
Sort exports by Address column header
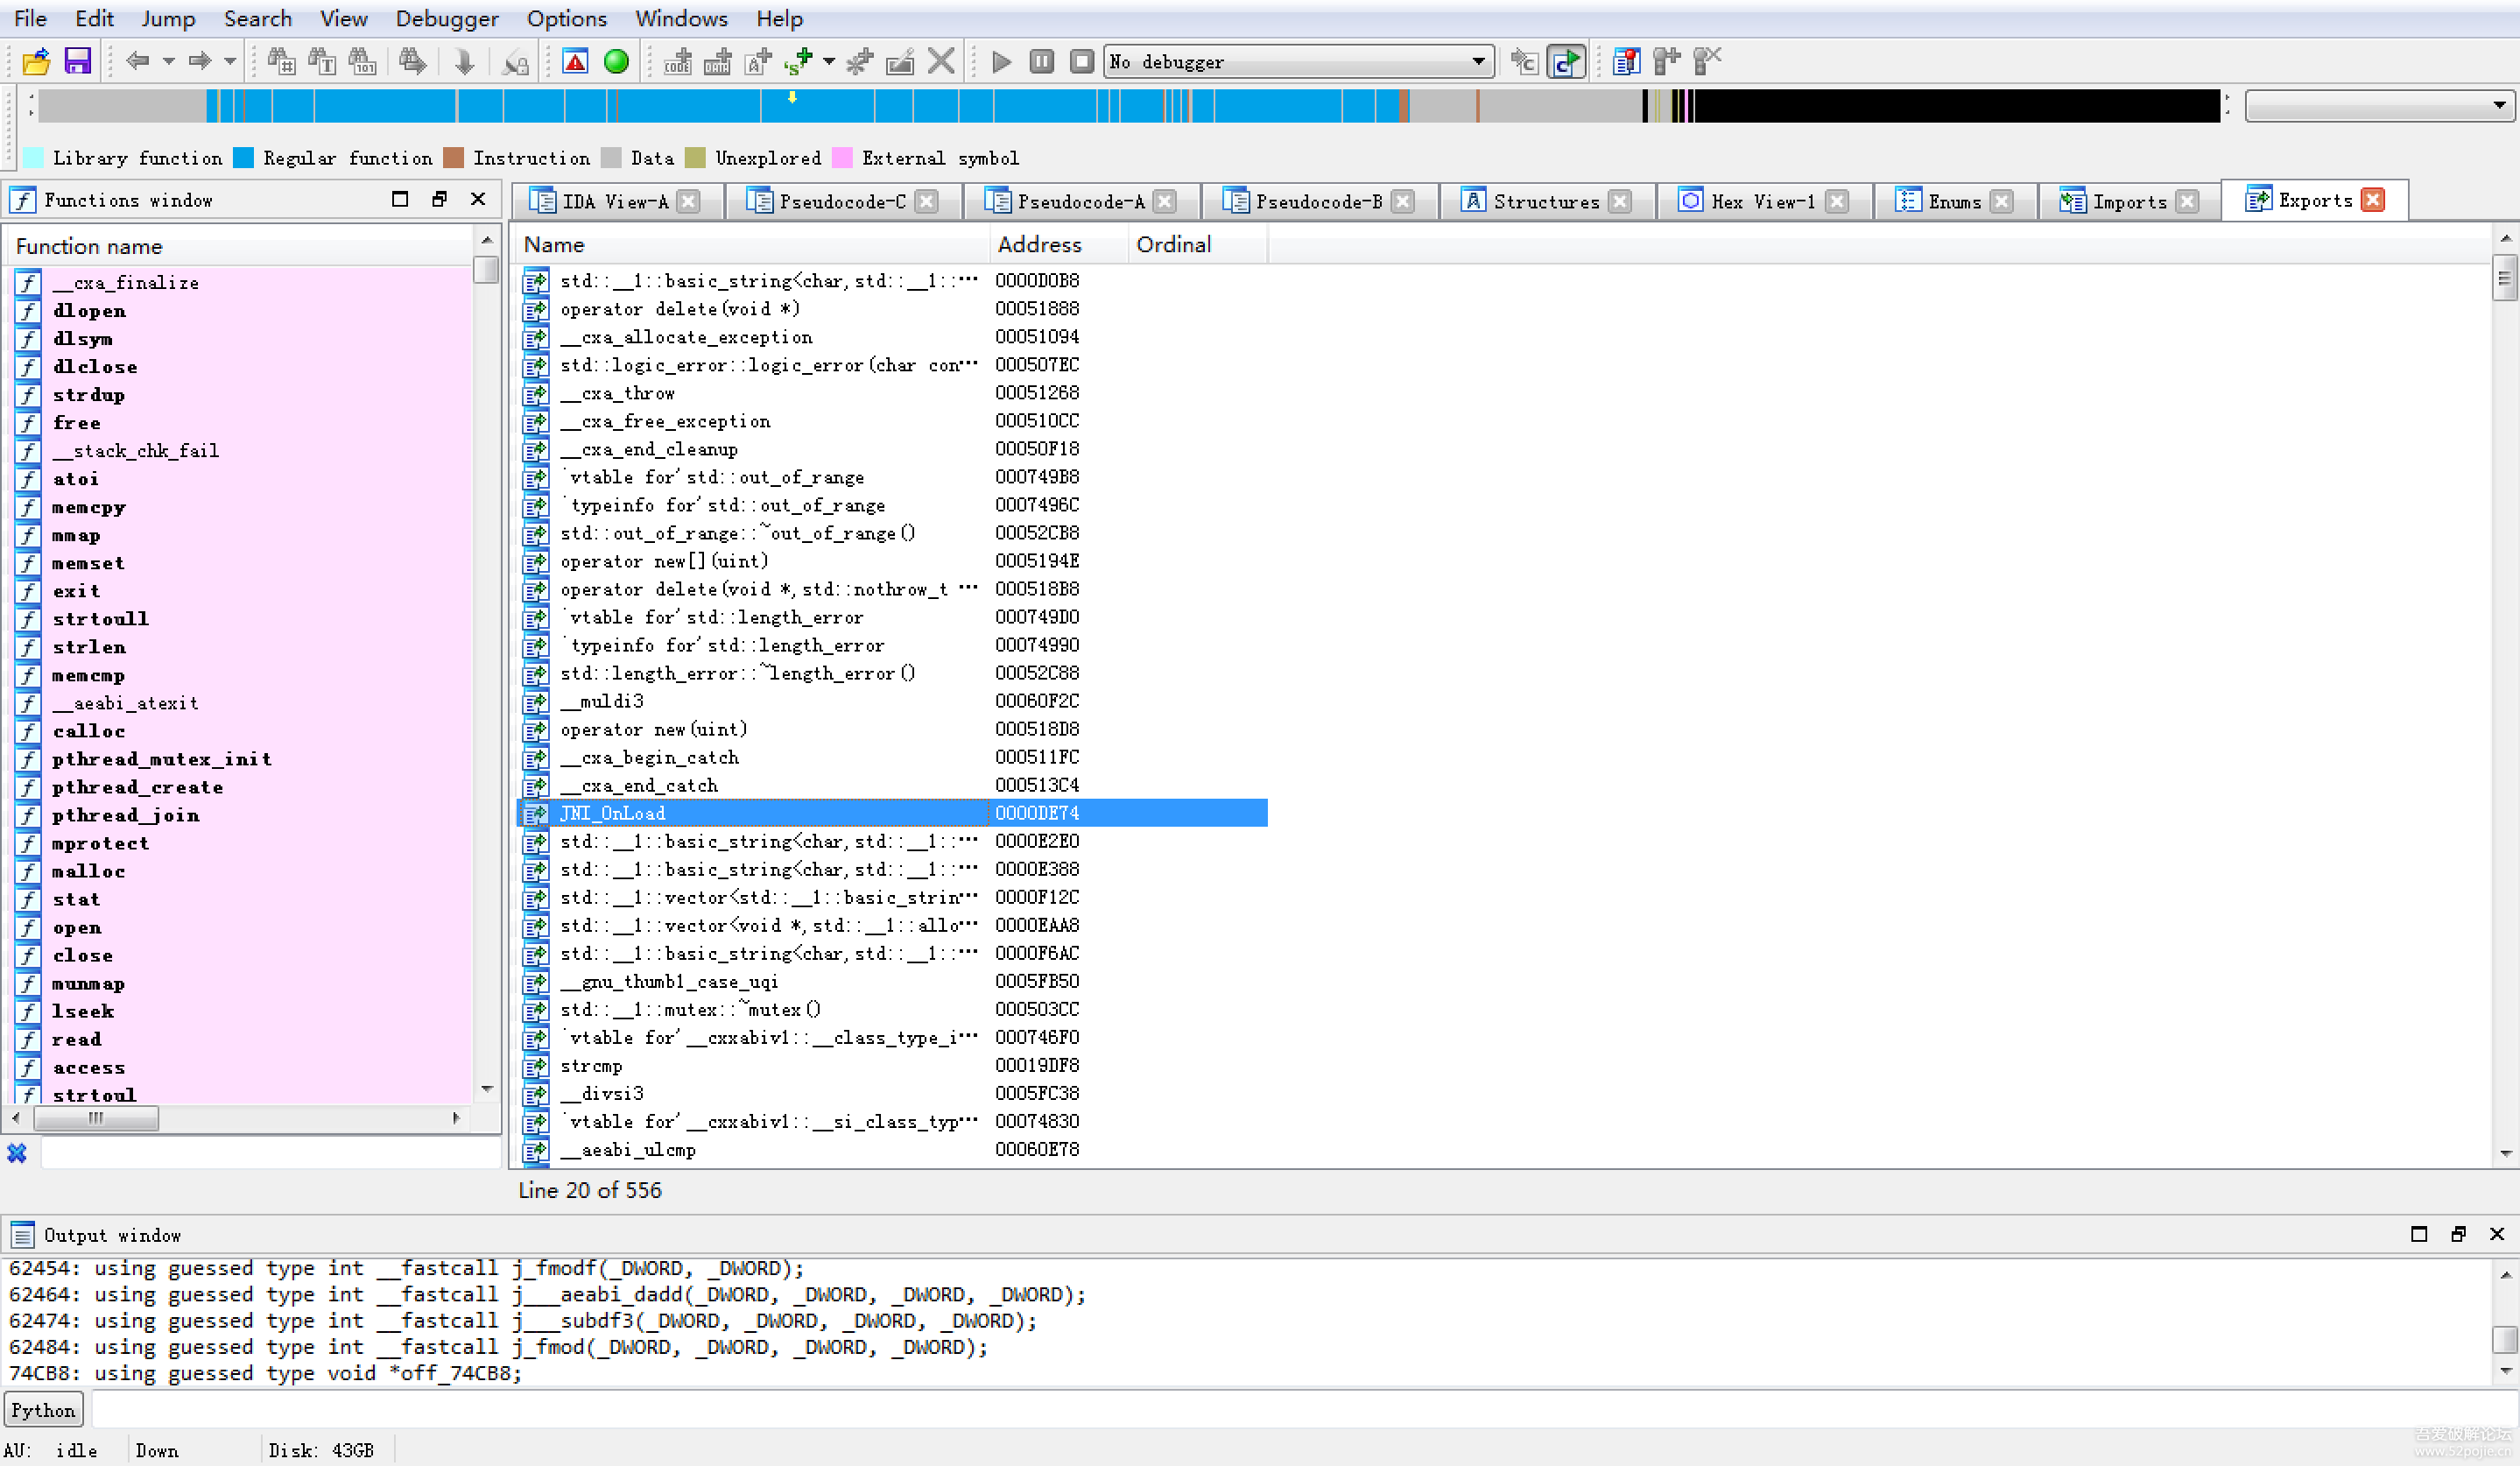coord(1039,244)
